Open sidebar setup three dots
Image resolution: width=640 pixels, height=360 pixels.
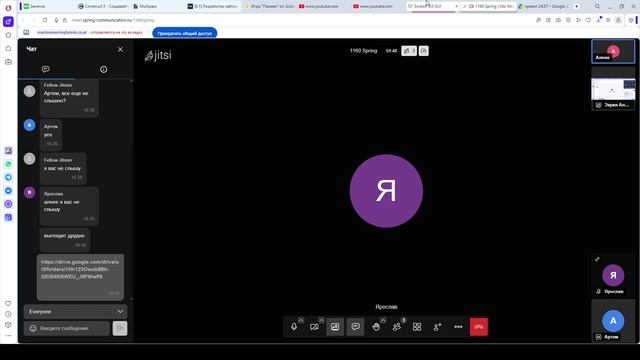8,336
